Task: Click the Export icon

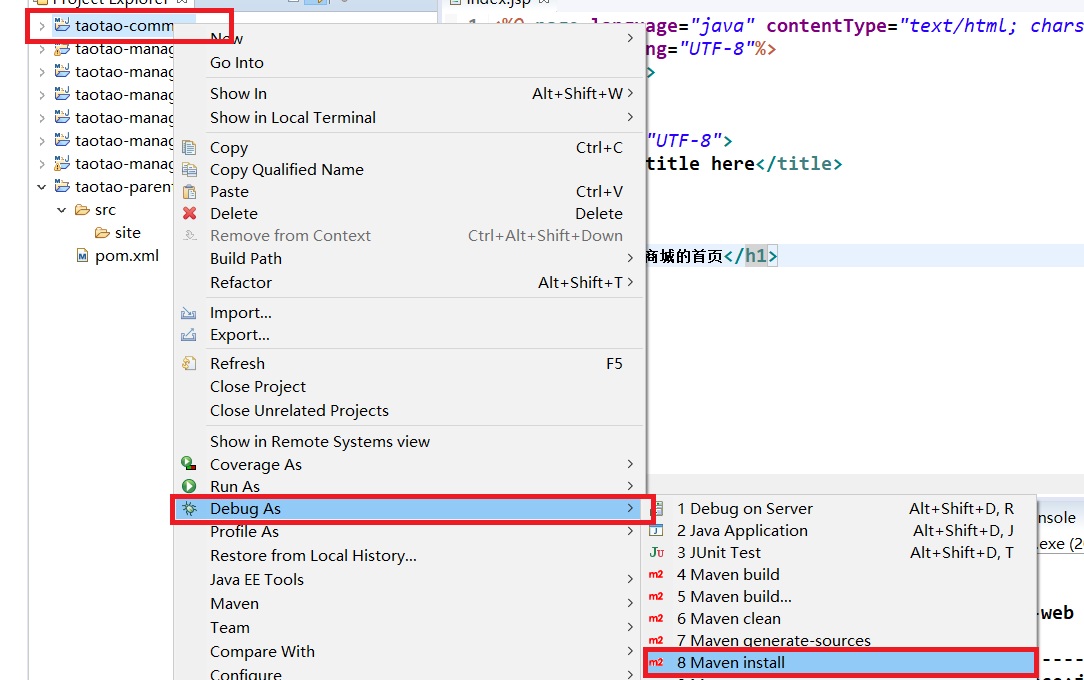Action: point(189,335)
